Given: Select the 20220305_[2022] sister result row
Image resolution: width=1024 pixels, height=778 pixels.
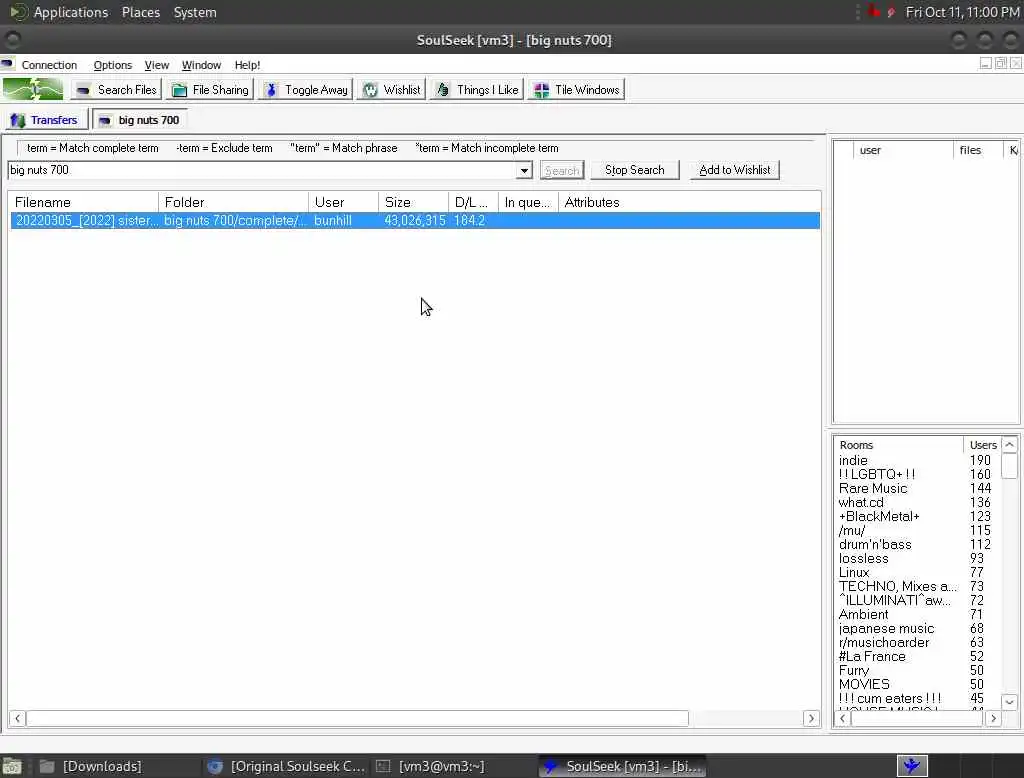Looking at the screenshot, I should pos(415,221).
